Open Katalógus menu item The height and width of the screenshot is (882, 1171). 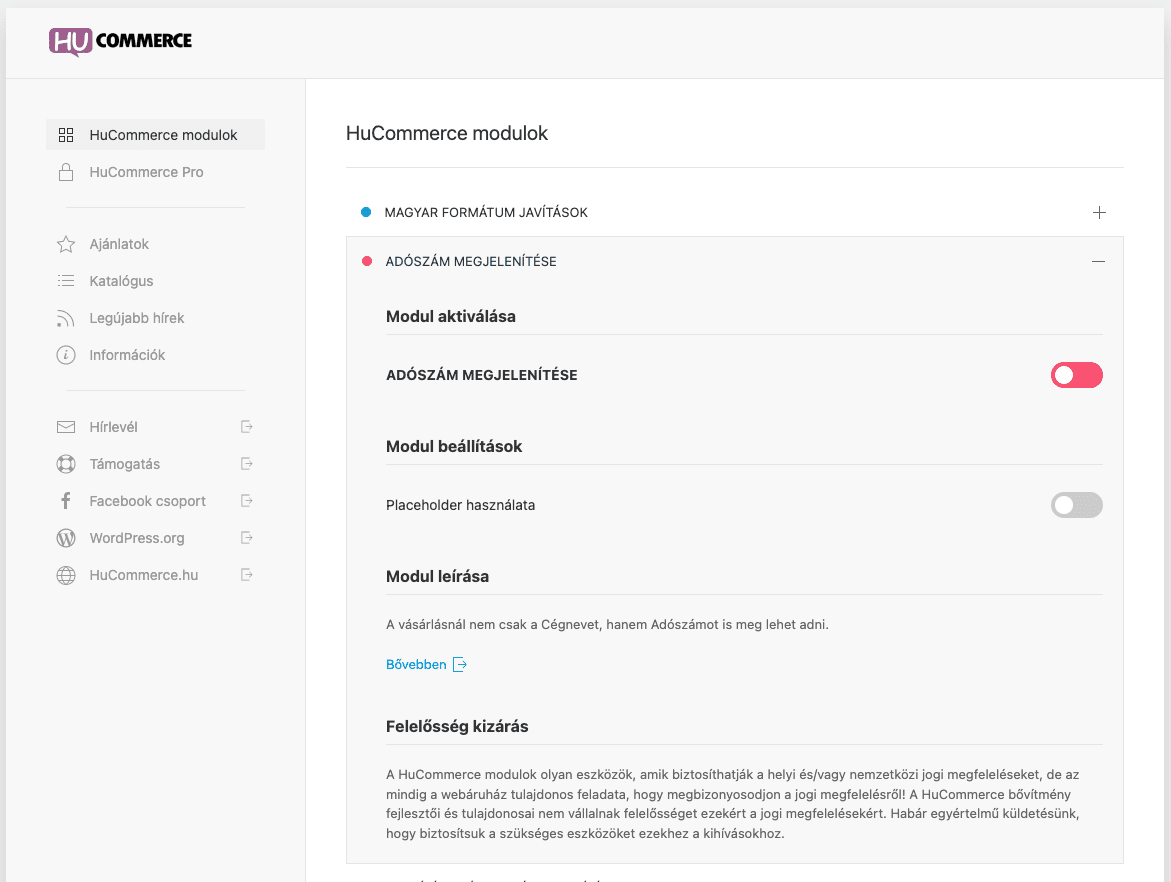(155, 281)
